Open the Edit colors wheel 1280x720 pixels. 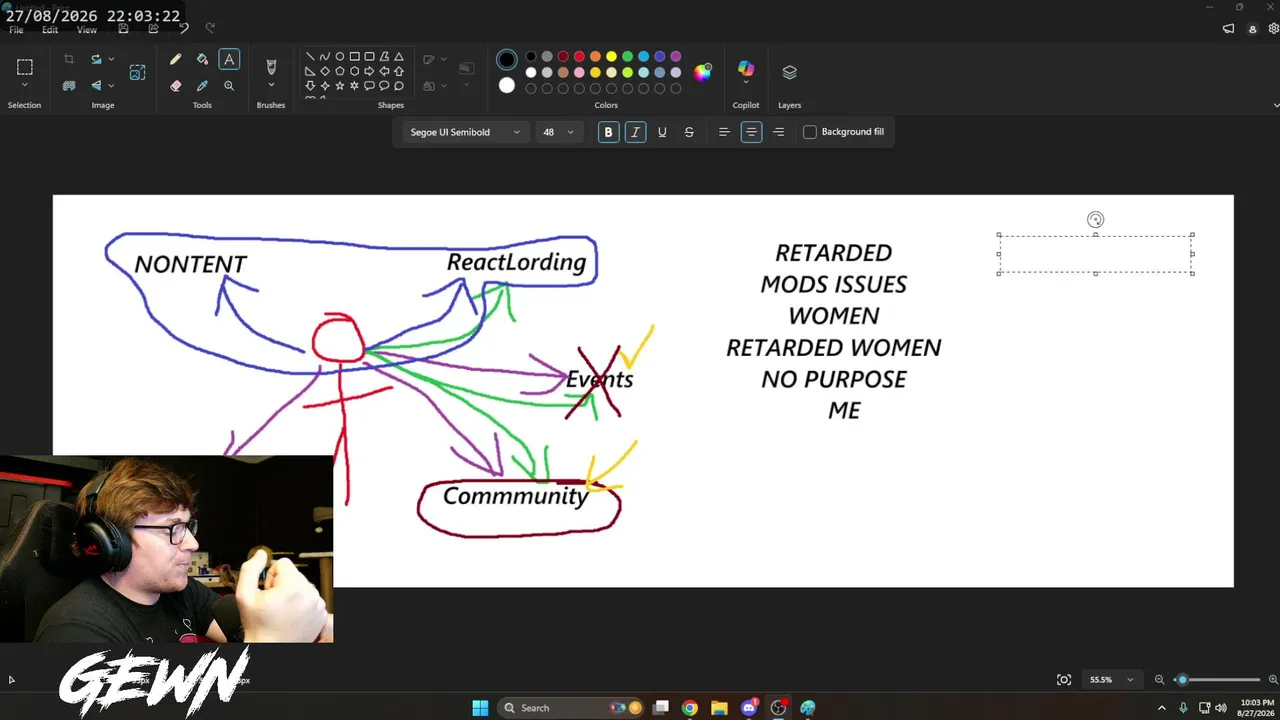pyautogui.click(x=703, y=72)
